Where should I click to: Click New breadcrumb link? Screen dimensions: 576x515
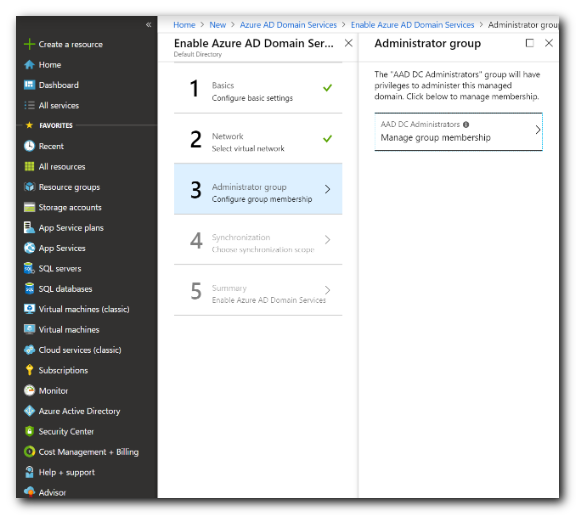(x=217, y=25)
